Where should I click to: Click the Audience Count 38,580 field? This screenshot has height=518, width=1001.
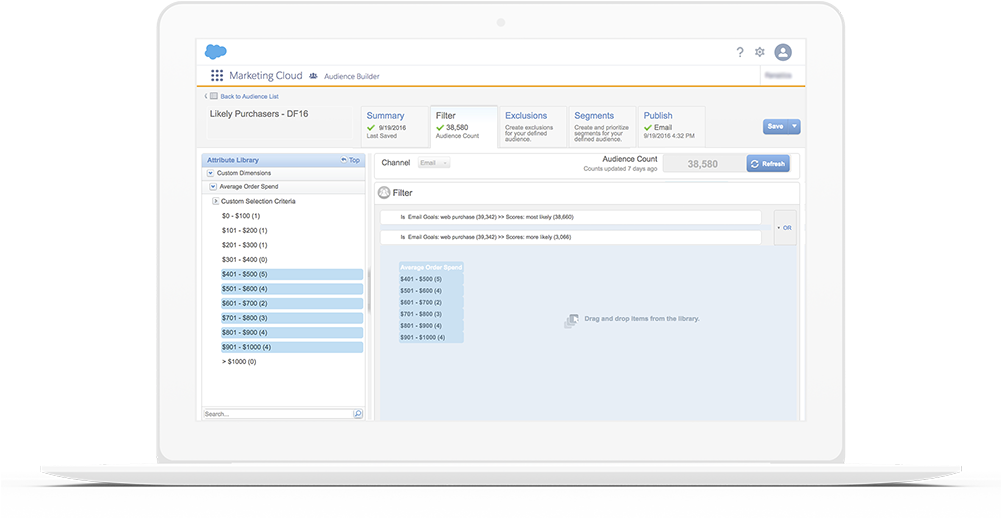click(703, 164)
